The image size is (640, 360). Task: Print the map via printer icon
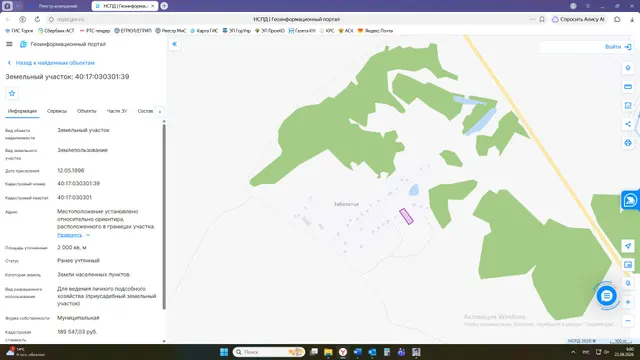click(x=628, y=143)
